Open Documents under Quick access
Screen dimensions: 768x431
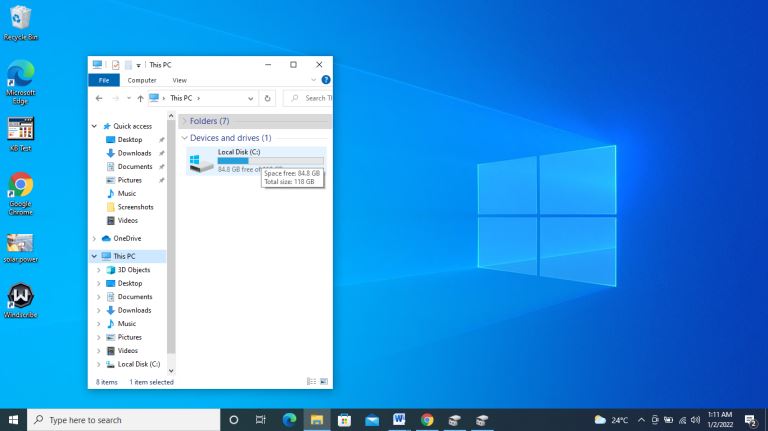click(x=134, y=167)
